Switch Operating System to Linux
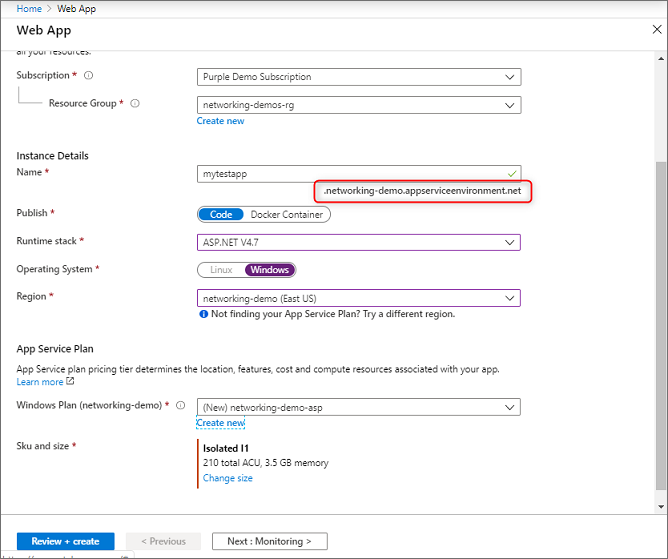 221,270
